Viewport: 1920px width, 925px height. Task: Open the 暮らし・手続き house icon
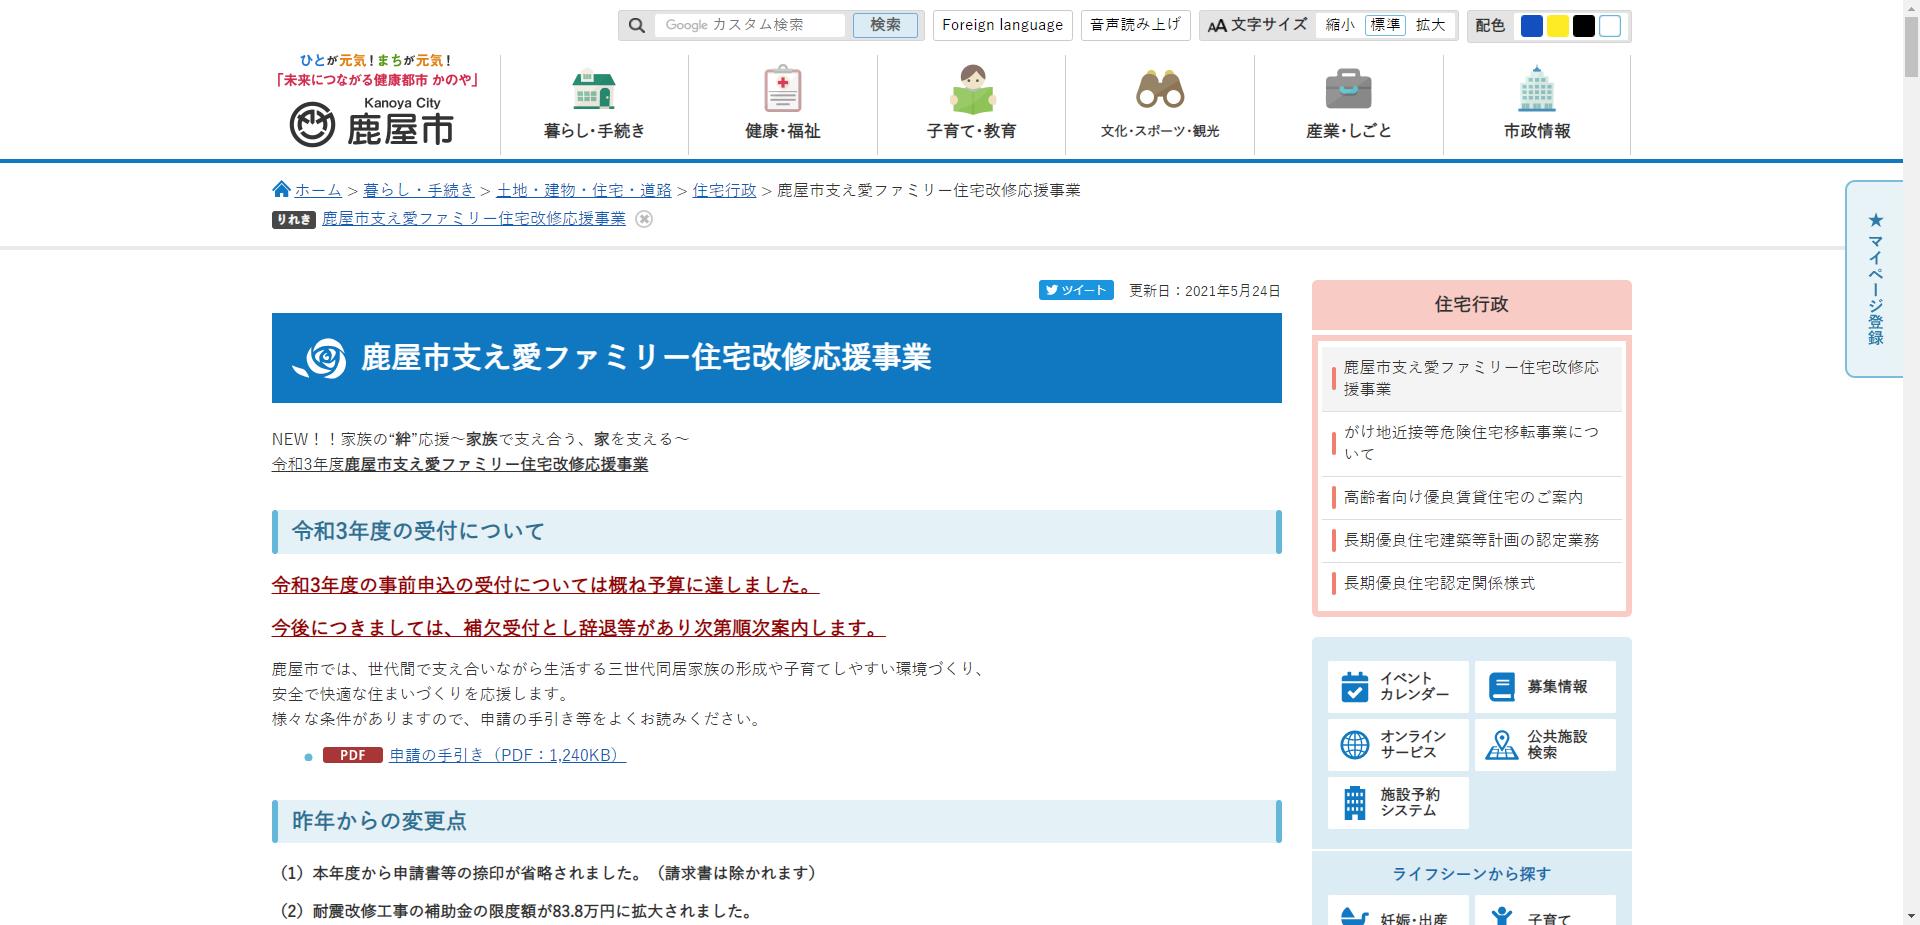[x=594, y=90]
